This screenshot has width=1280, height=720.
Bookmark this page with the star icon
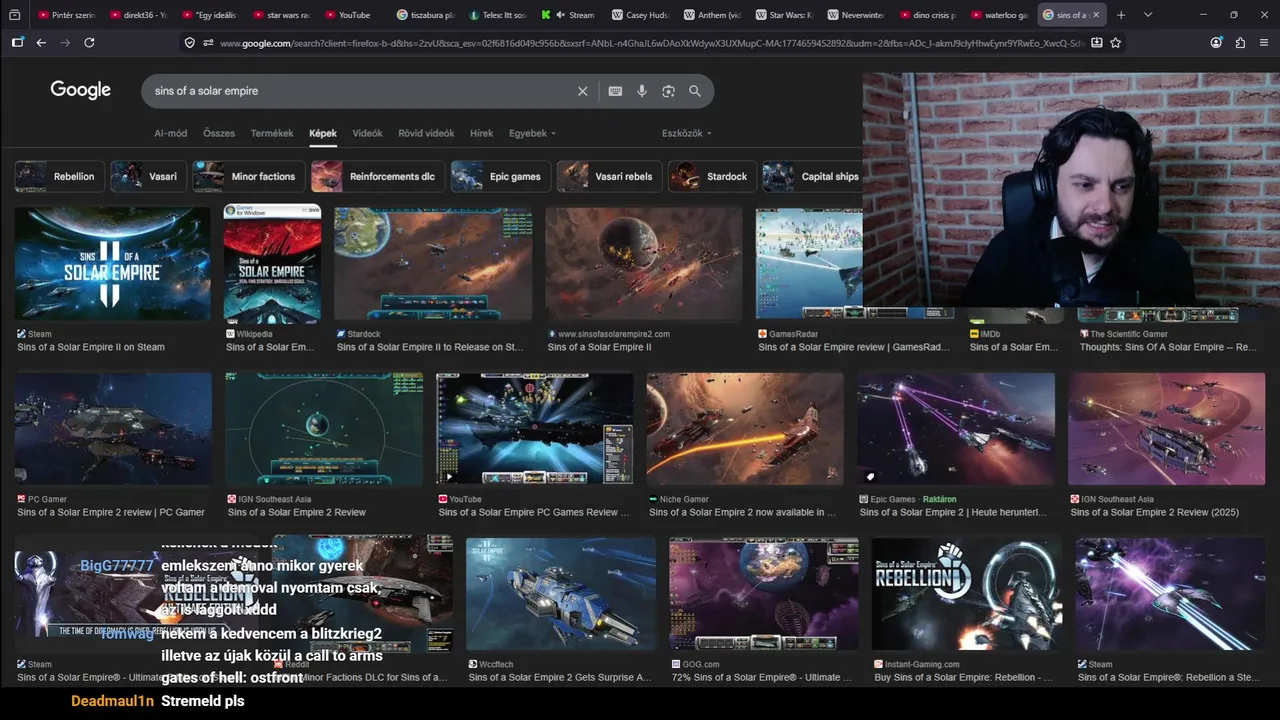click(1116, 43)
